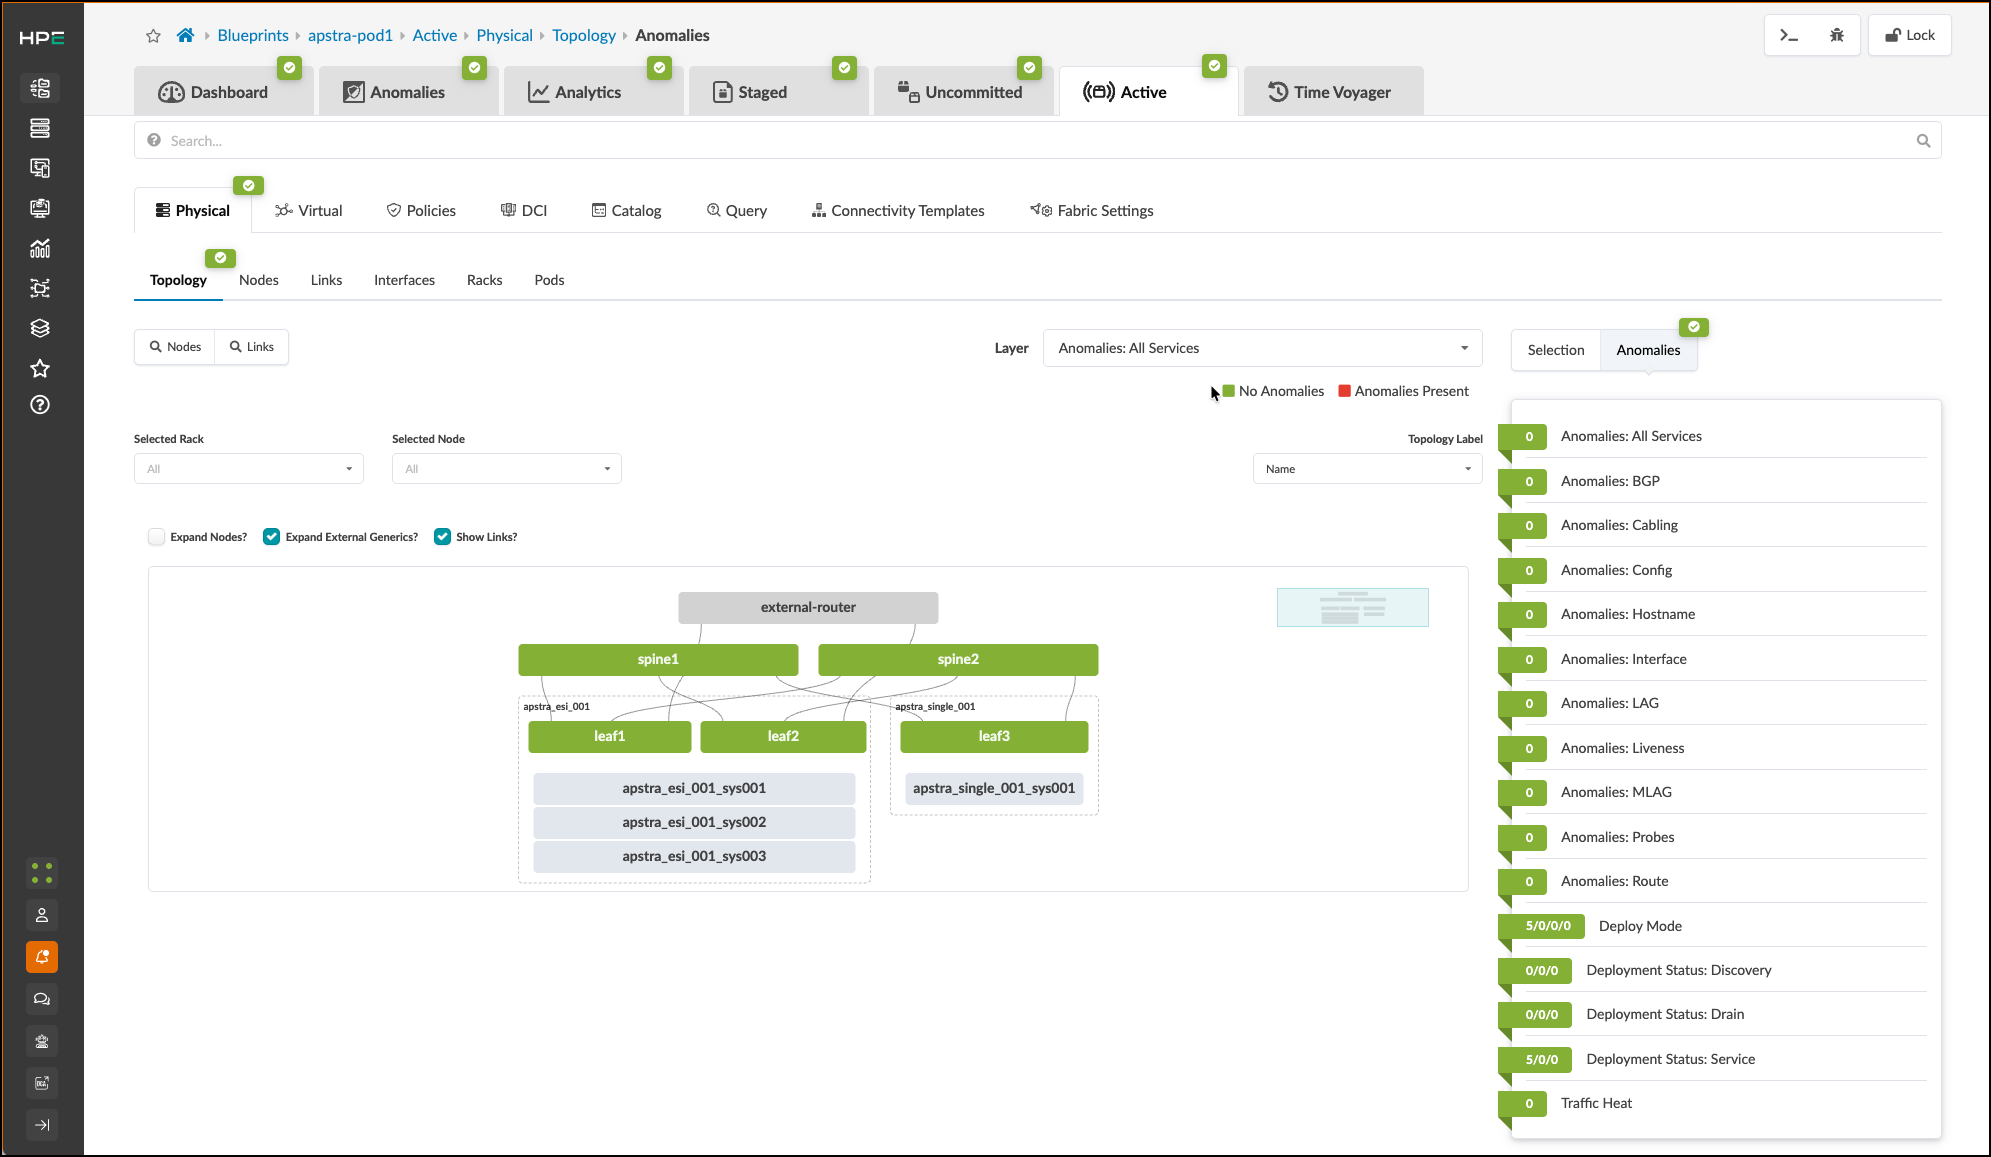Click the orange notification bell icon
Screen dimensions: 1991x1157
[x=42, y=957]
